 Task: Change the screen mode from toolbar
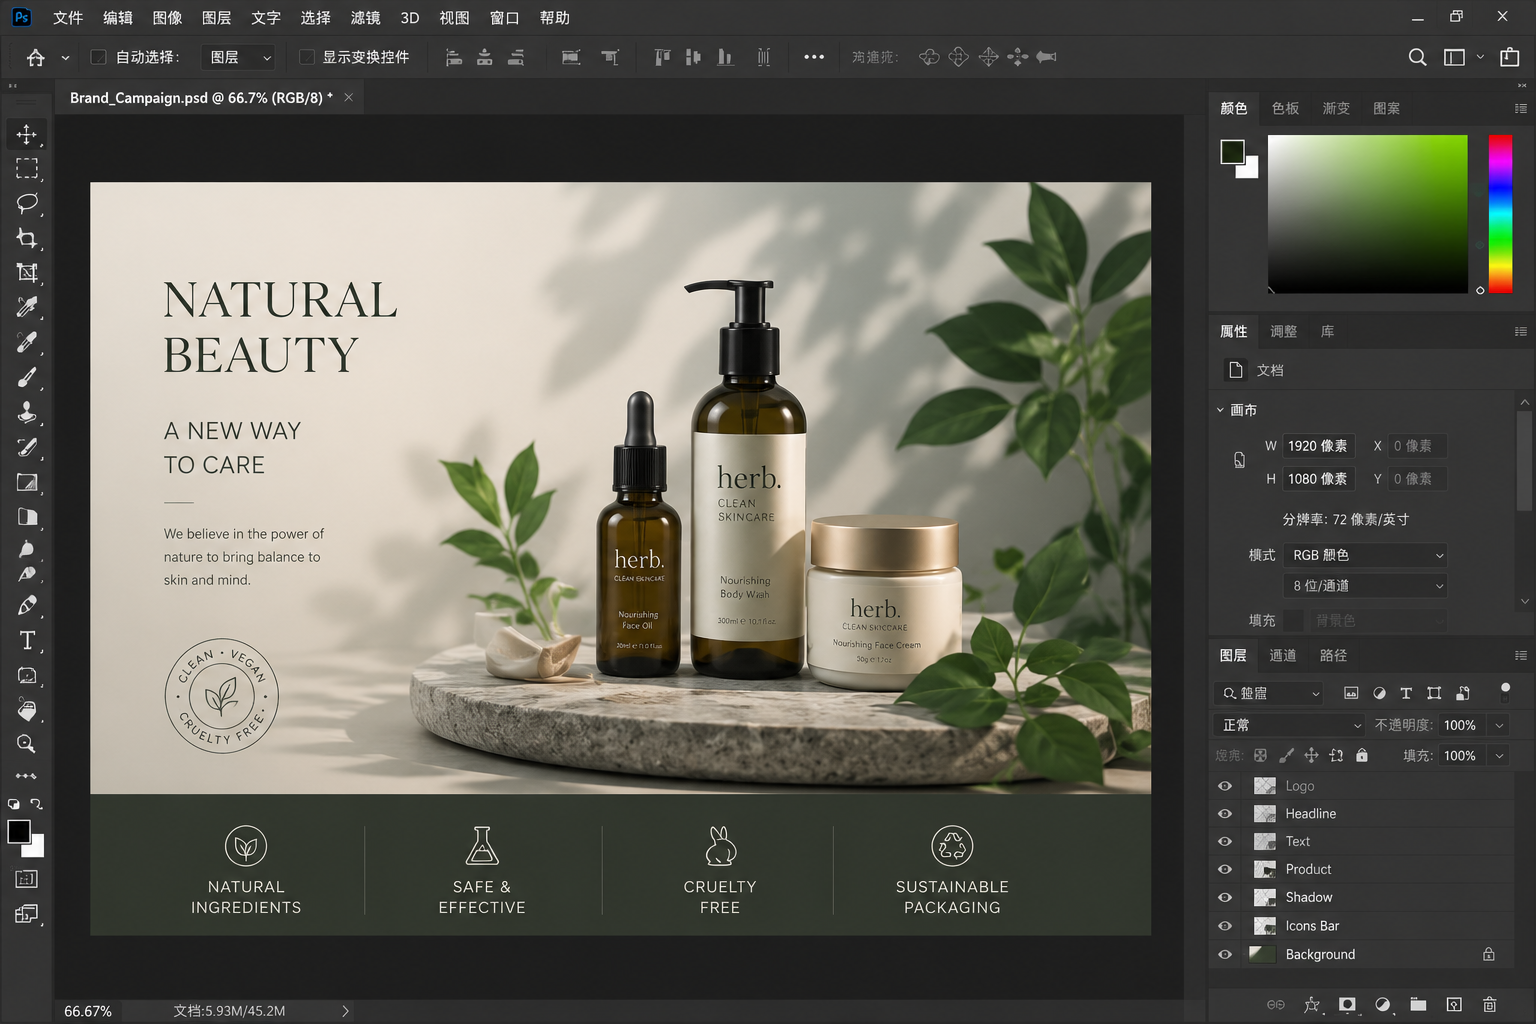(27, 913)
